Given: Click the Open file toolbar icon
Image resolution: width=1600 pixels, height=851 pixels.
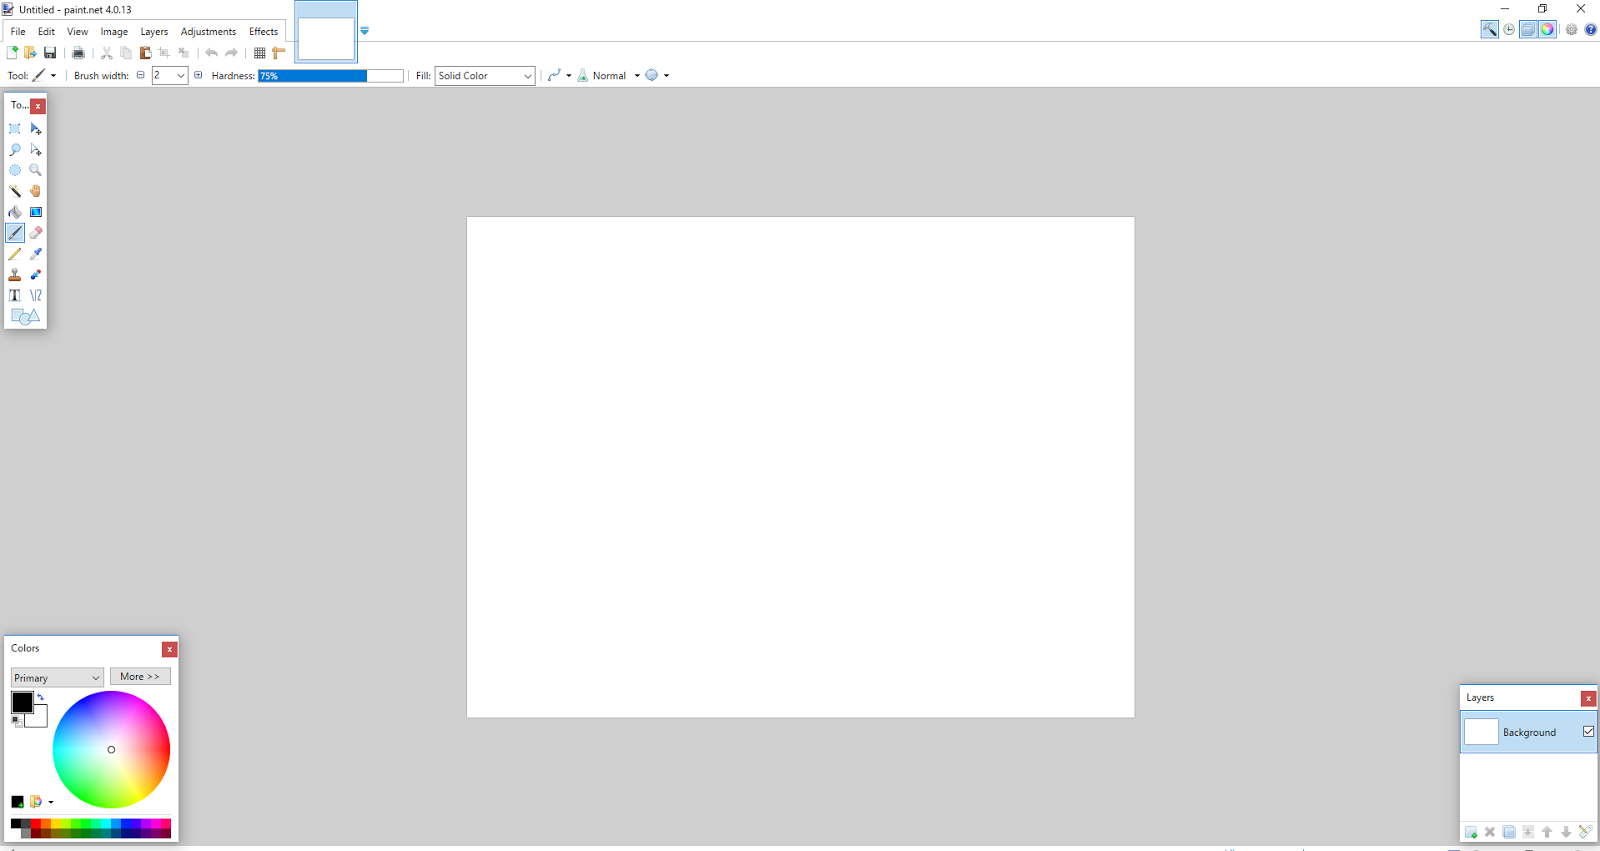Looking at the screenshot, I should click(31, 53).
